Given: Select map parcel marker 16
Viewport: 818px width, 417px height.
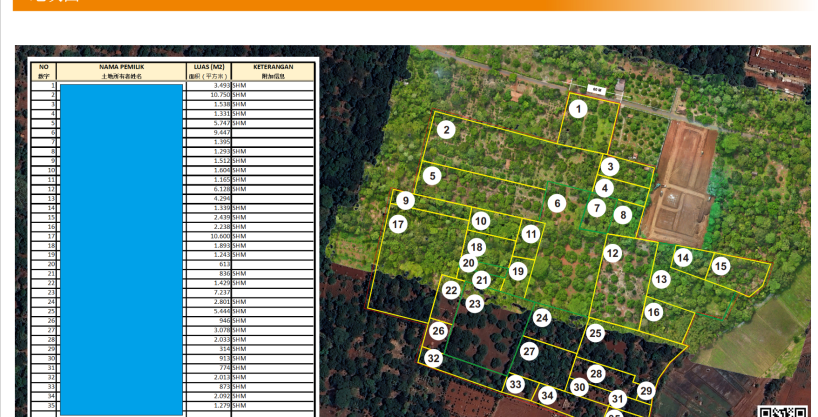Looking at the screenshot, I should tap(653, 312).
